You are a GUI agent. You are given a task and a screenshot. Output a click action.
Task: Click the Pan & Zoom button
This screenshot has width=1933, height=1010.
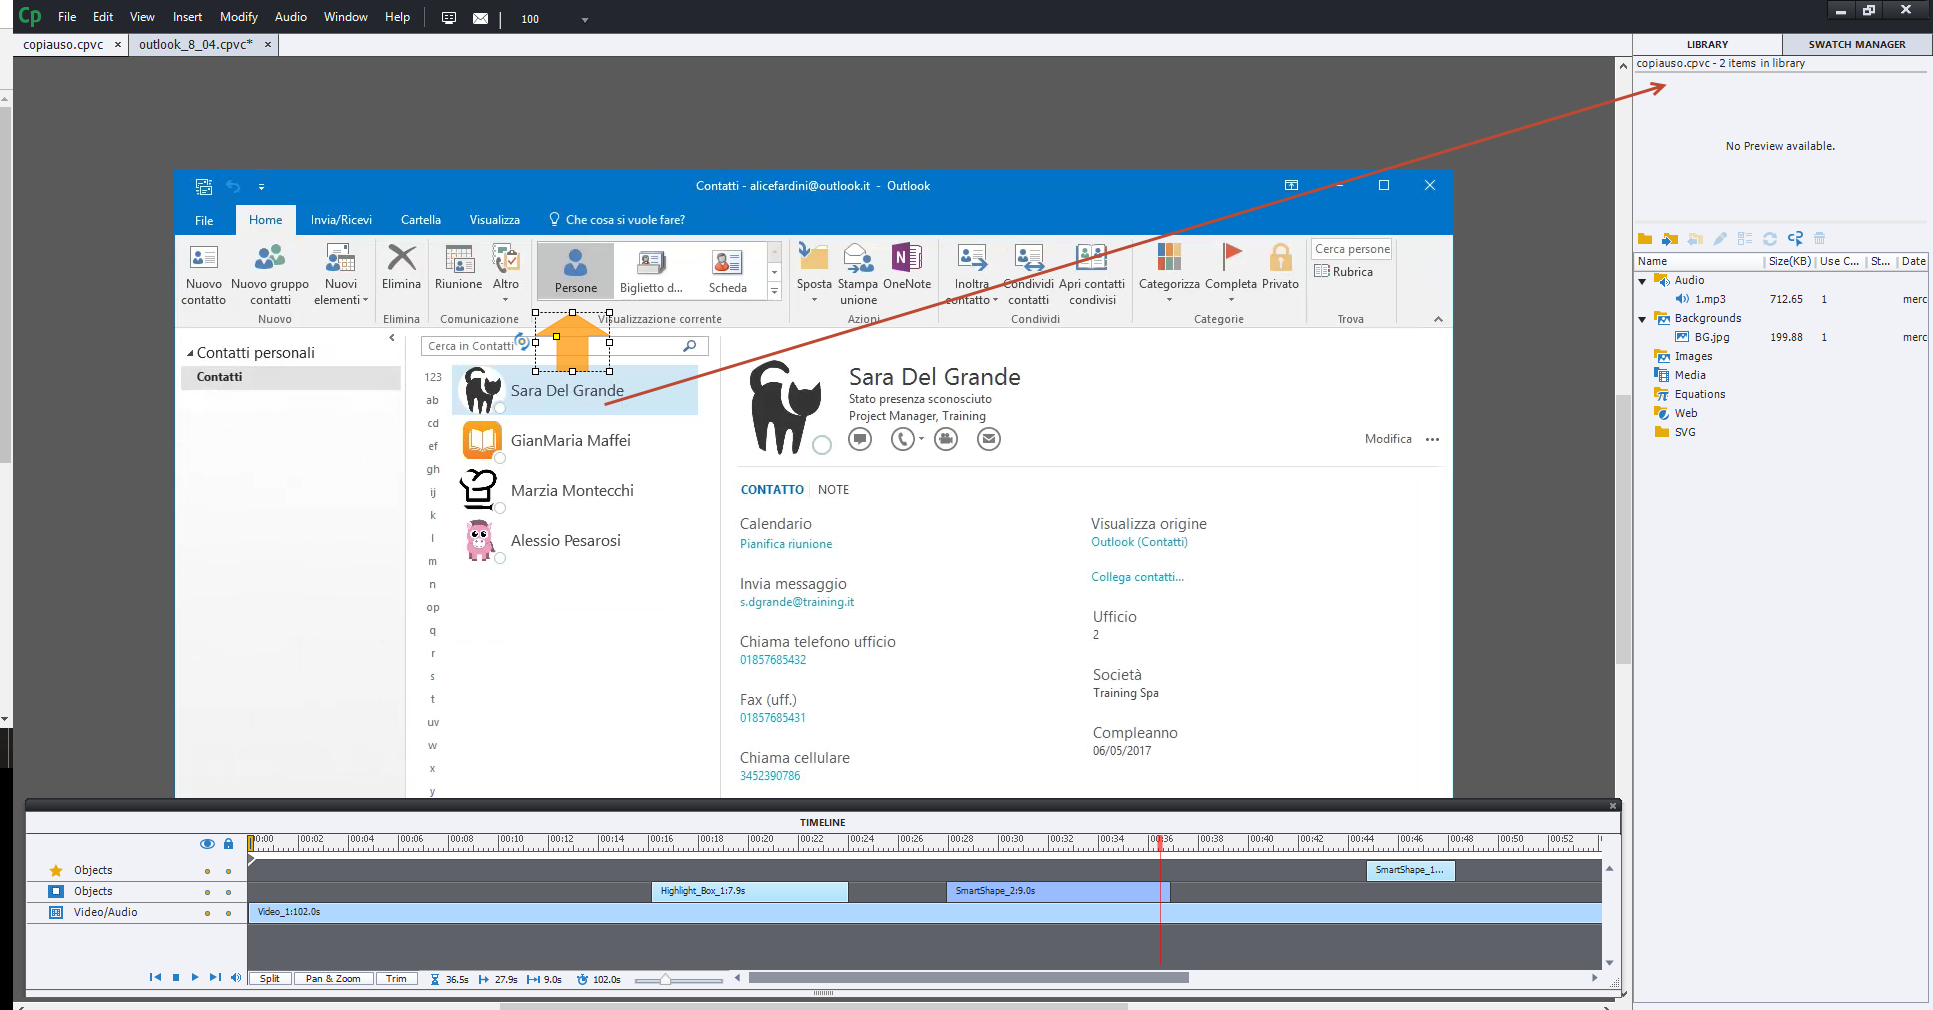333,979
